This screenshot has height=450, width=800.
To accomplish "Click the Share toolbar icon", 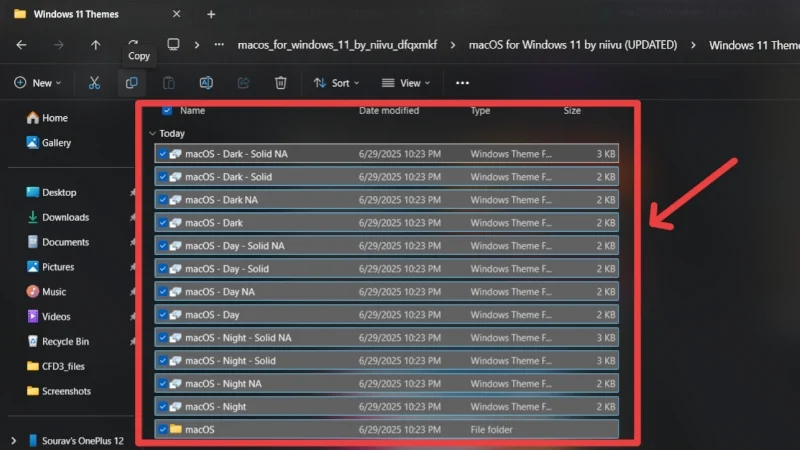I will pyautogui.click(x=243, y=83).
